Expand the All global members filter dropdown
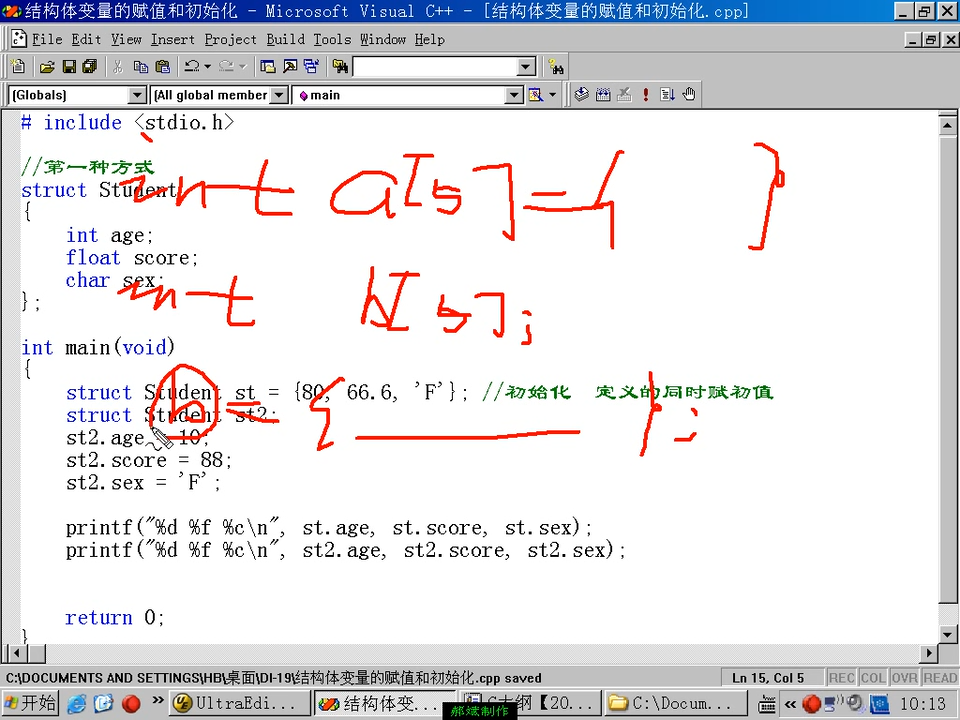 click(x=279, y=95)
